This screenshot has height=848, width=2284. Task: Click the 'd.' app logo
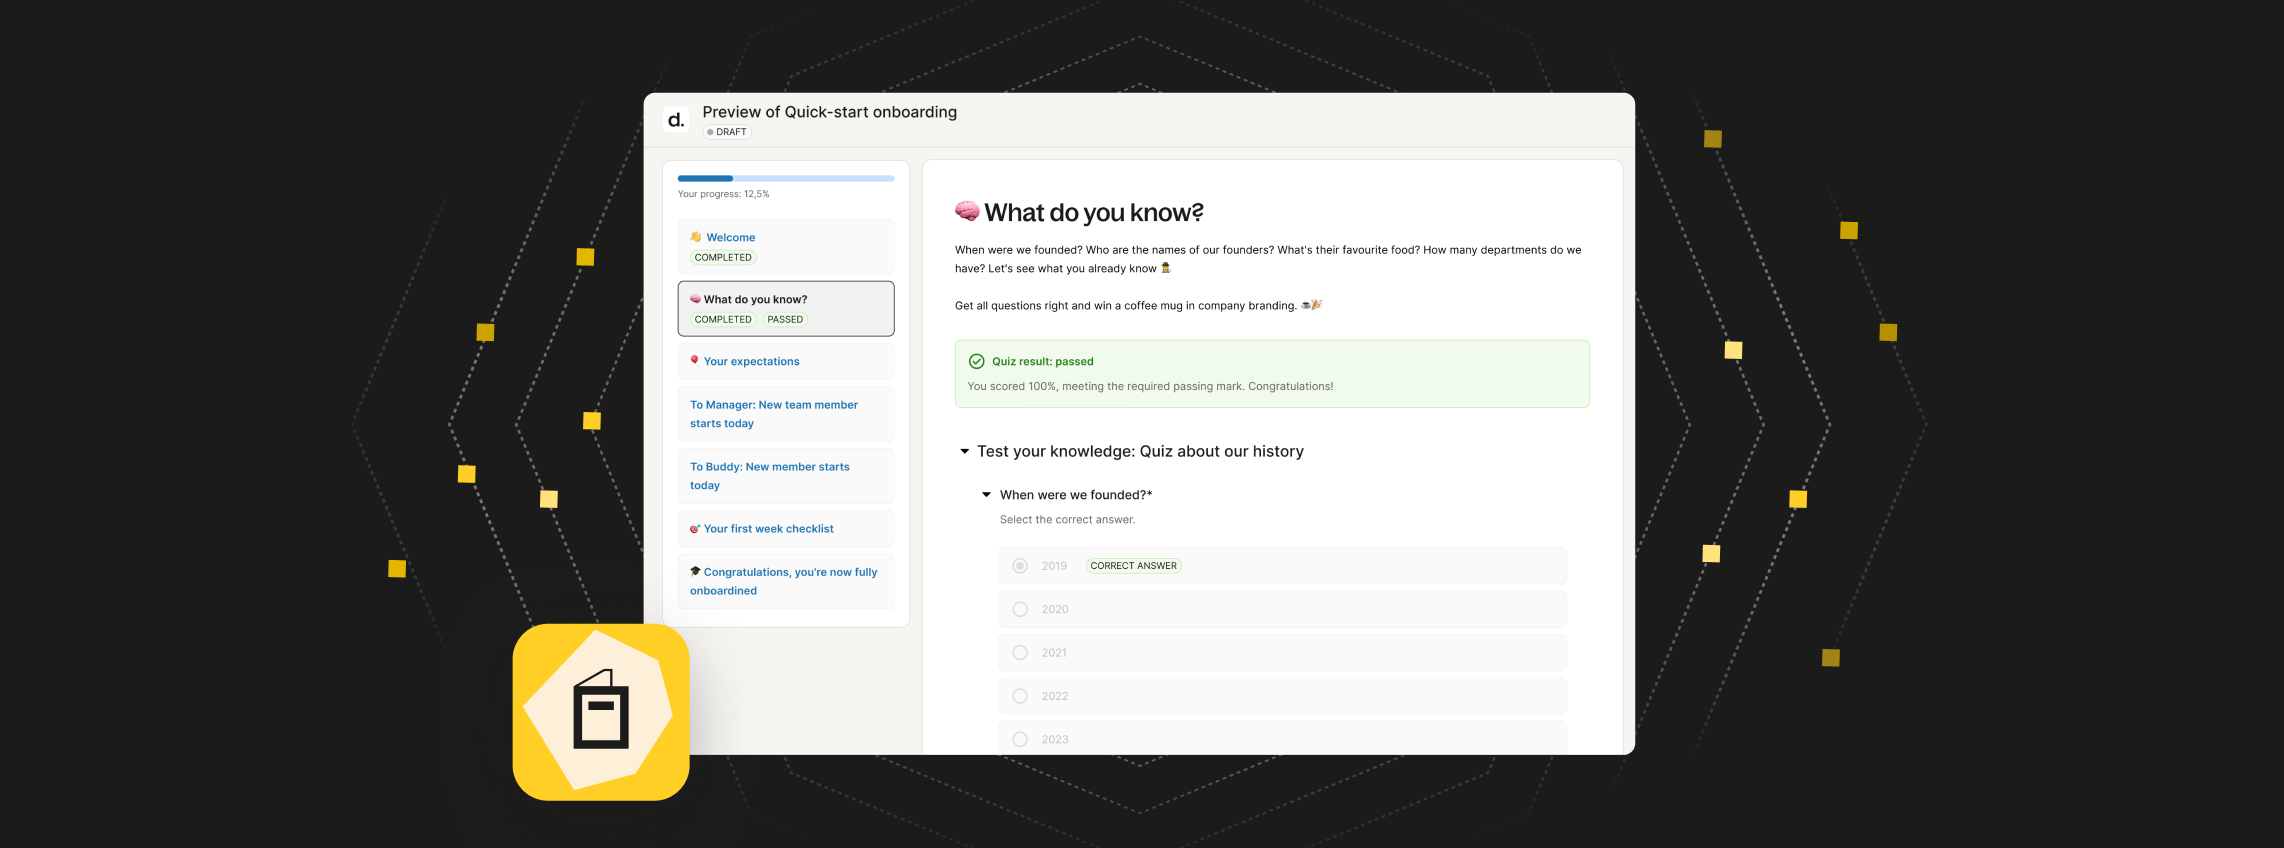pos(676,120)
